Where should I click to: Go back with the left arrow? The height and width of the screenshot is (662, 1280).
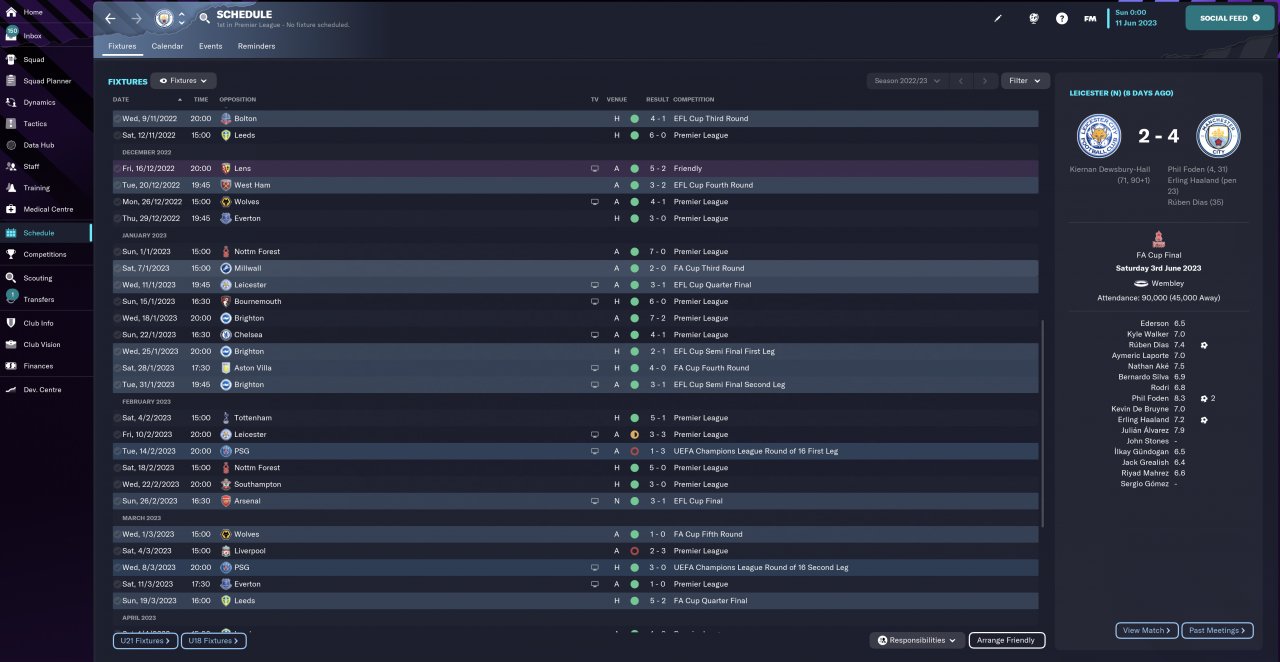[x=111, y=18]
